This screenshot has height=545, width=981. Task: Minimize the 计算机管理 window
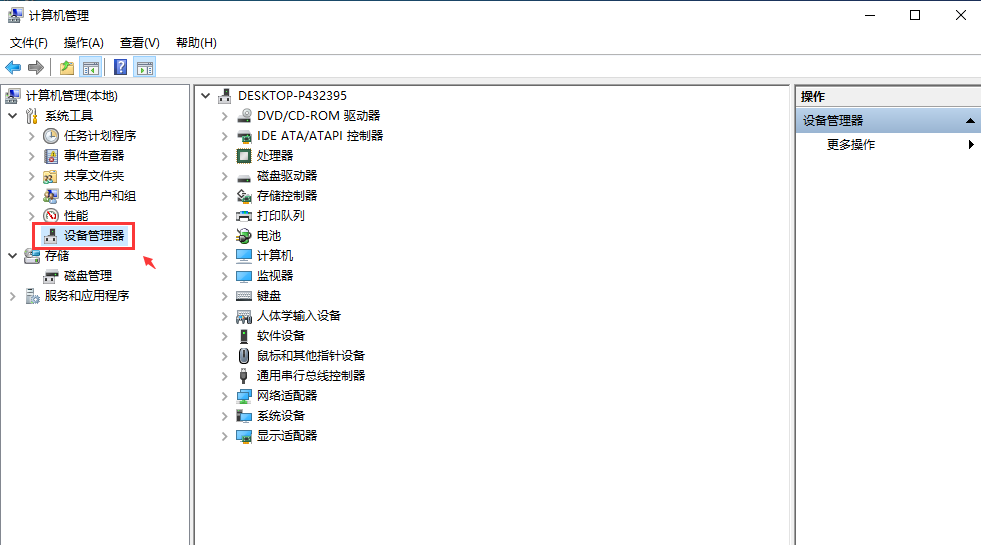click(x=870, y=15)
